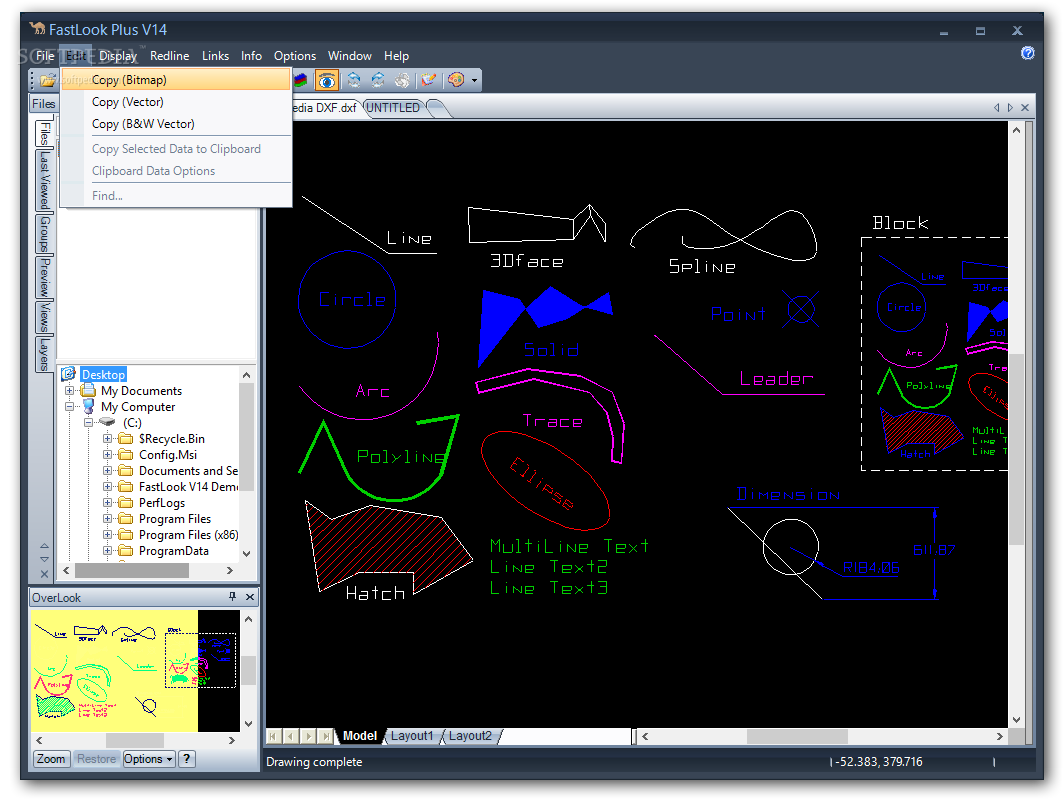Image resolution: width=1064 pixels, height=800 pixels.
Task: Collapse the (C:) drive node
Action: point(88,423)
